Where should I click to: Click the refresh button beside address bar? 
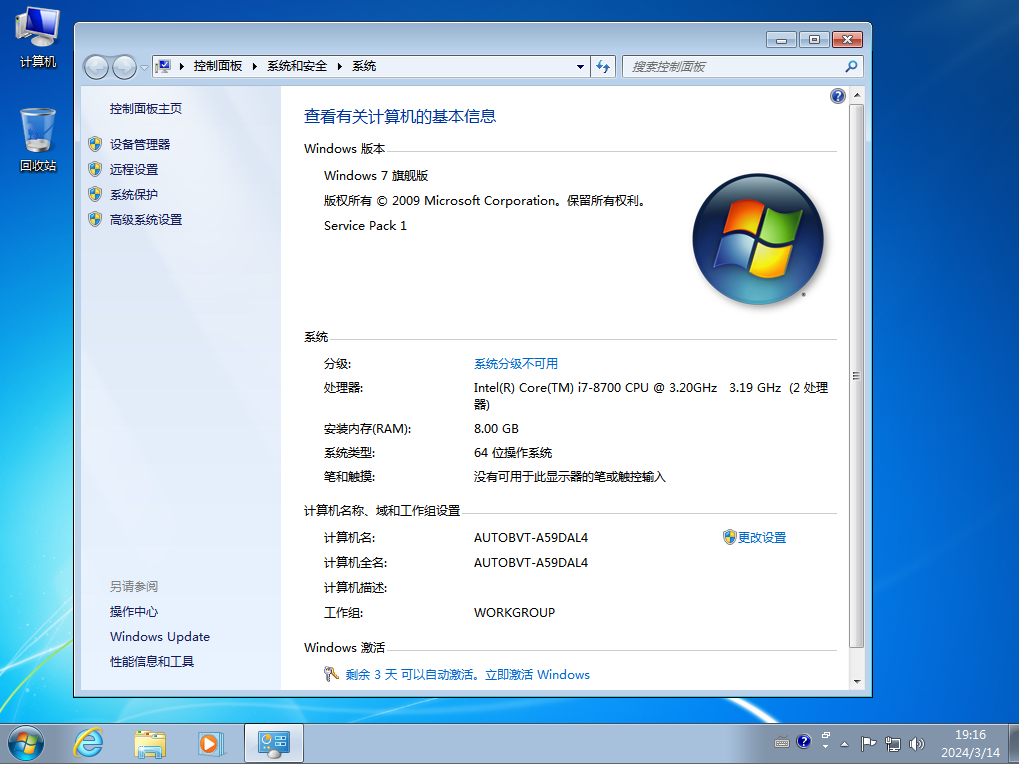[x=603, y=67]
